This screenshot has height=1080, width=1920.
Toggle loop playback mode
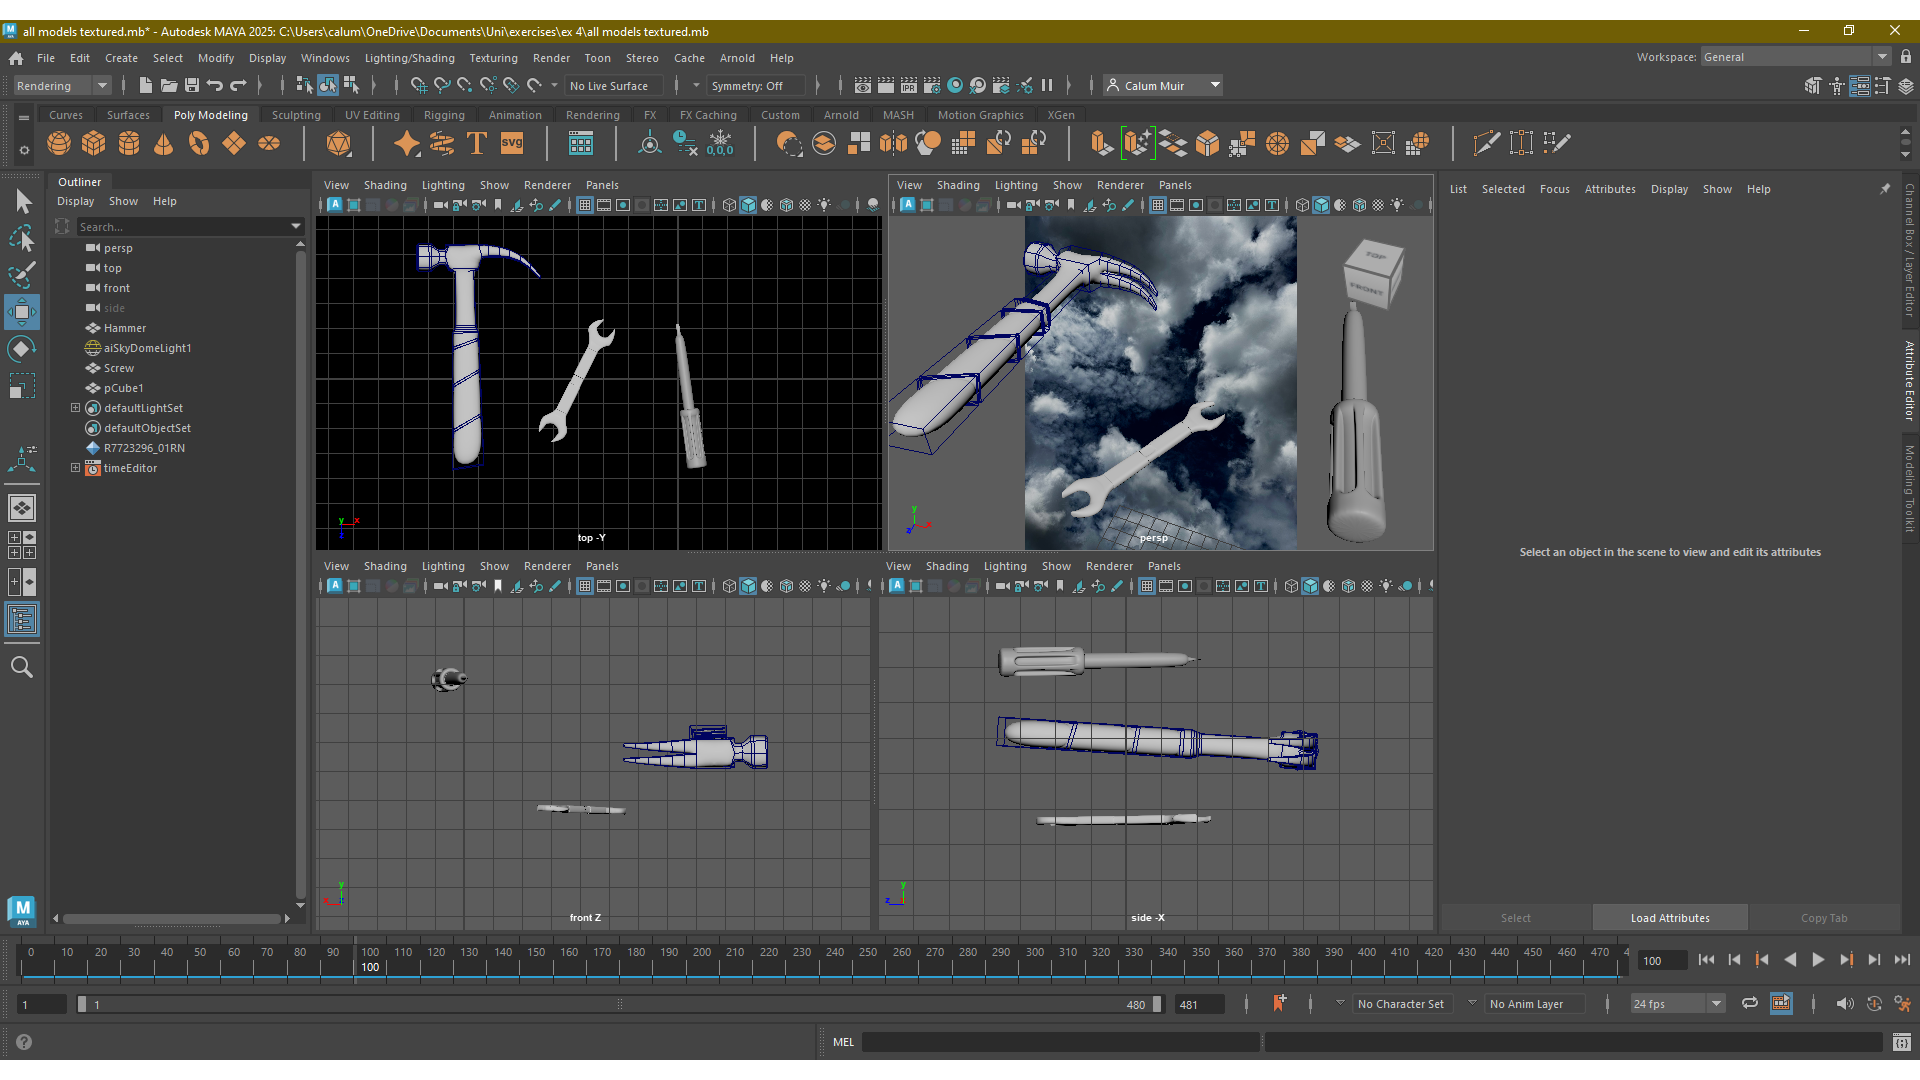click(1749, 1004)
